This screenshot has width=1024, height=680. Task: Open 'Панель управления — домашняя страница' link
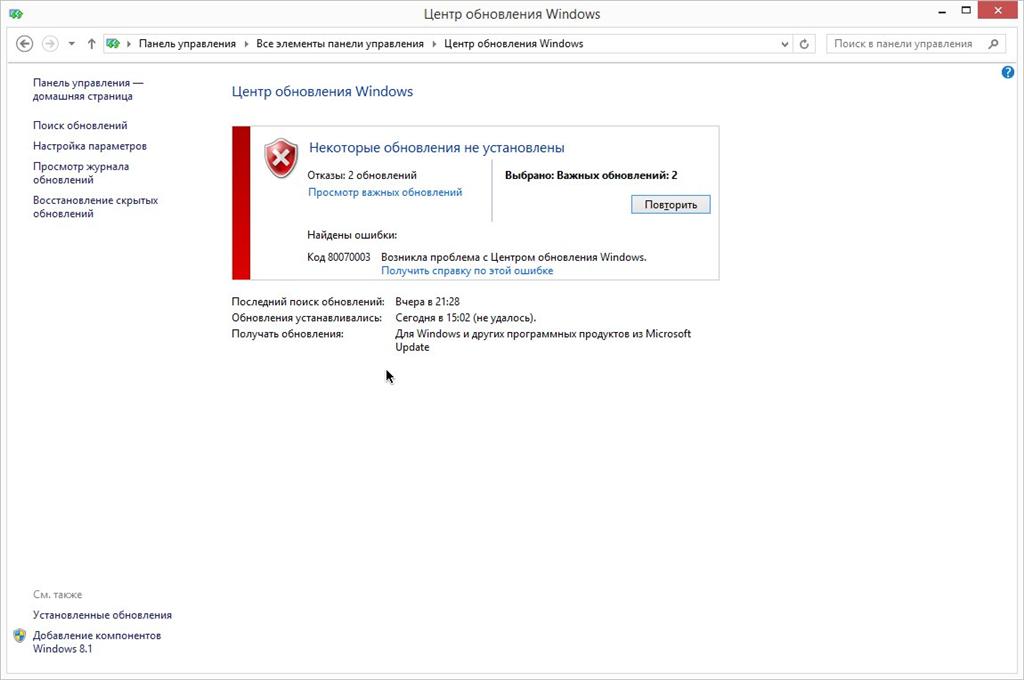[88, 89]
